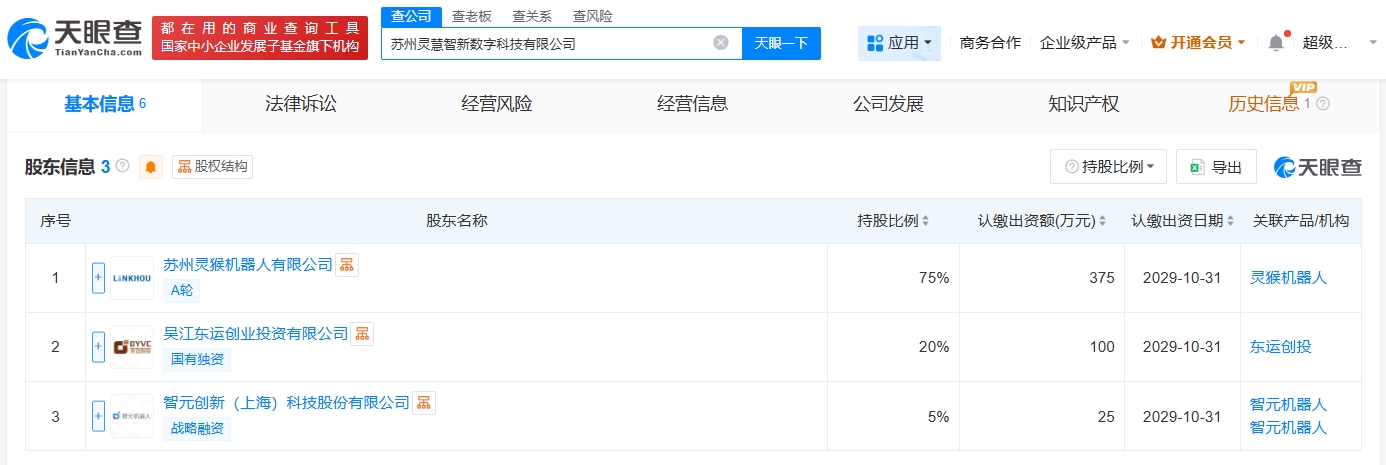Image resolution: width=1386 pixels, height=465 pixels.
Task: Click the 导出 export button
Action: pos(1216,167)
